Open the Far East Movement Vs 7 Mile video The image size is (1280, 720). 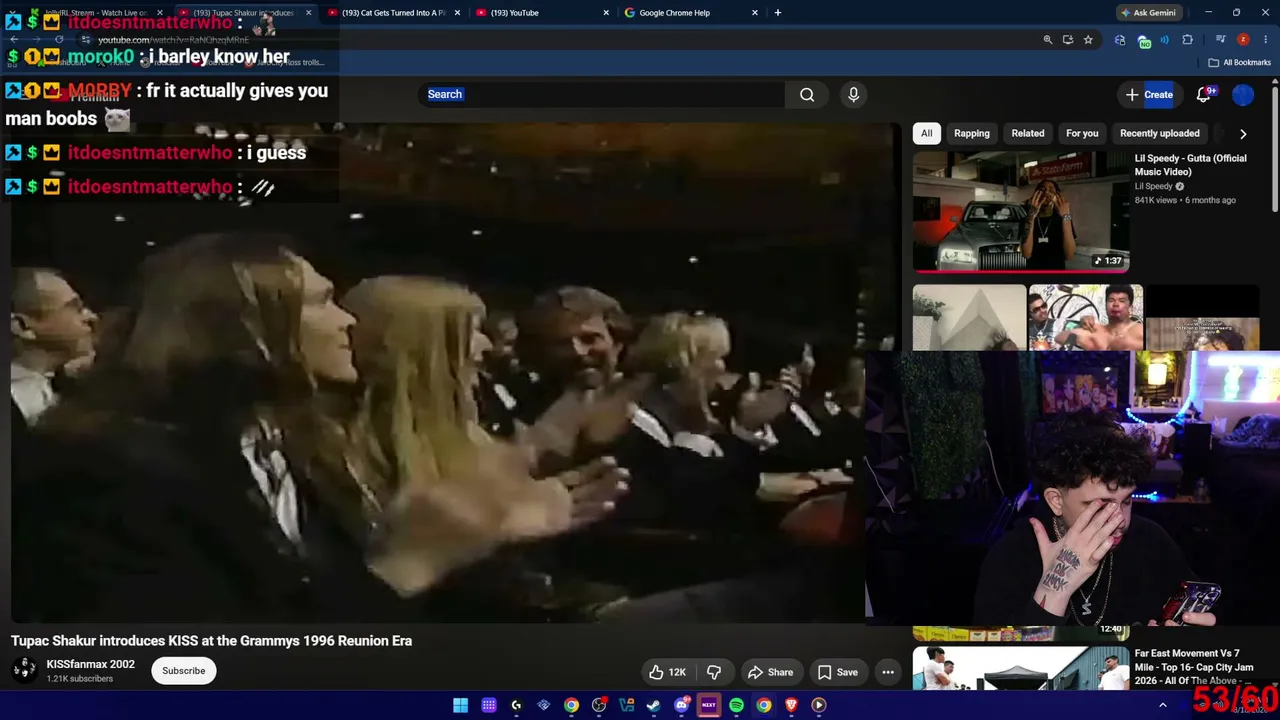[x=1193, y=667]
